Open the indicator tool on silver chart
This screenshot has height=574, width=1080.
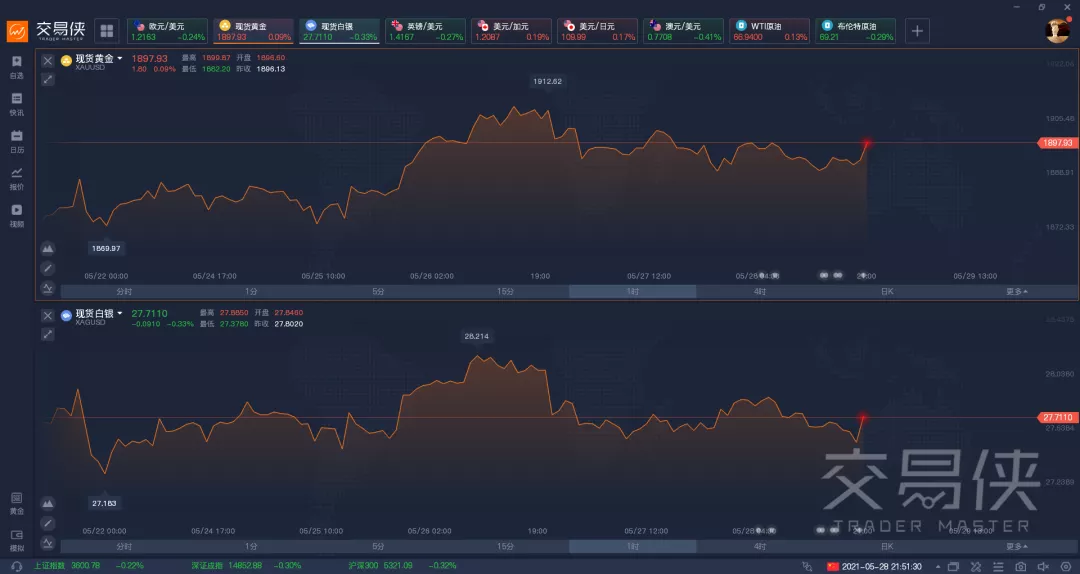click(48, 543)
